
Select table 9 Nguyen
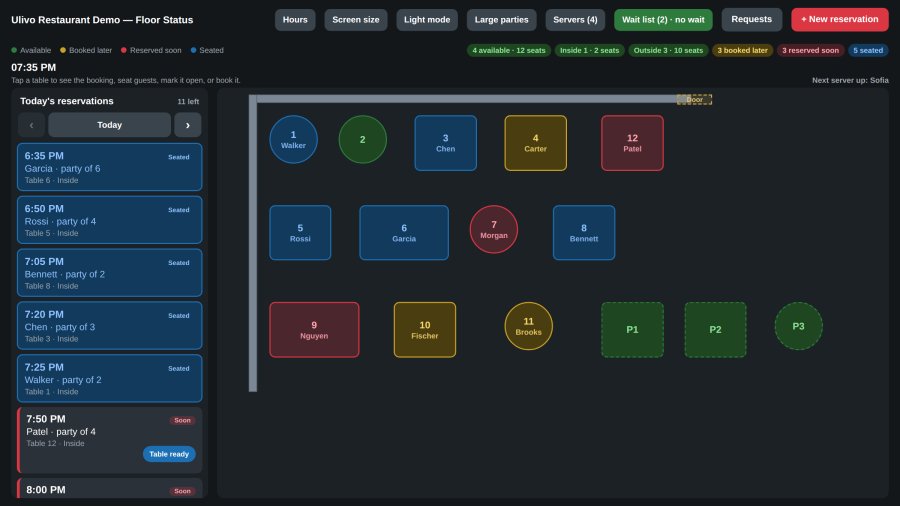[314, 330]
